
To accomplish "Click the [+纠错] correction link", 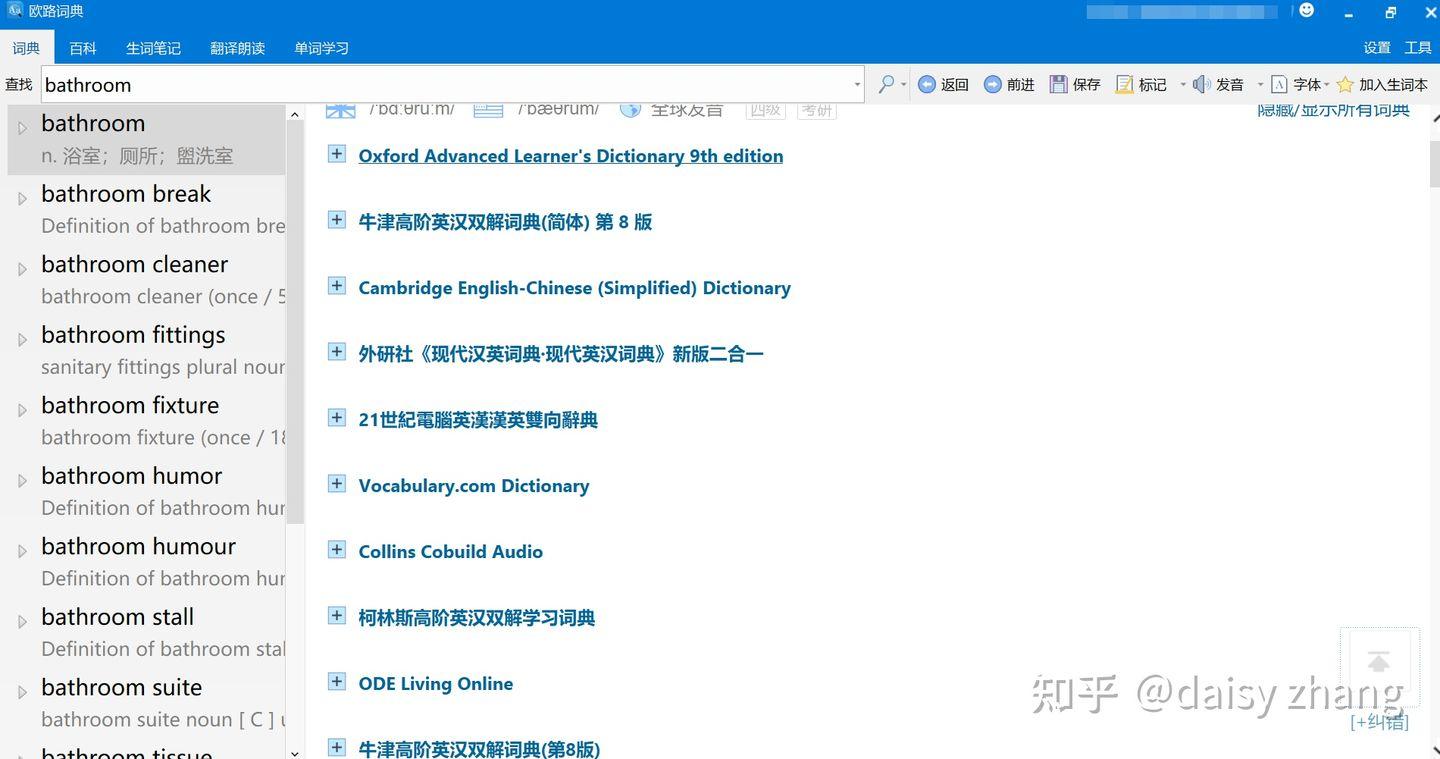I will 1379,722.
